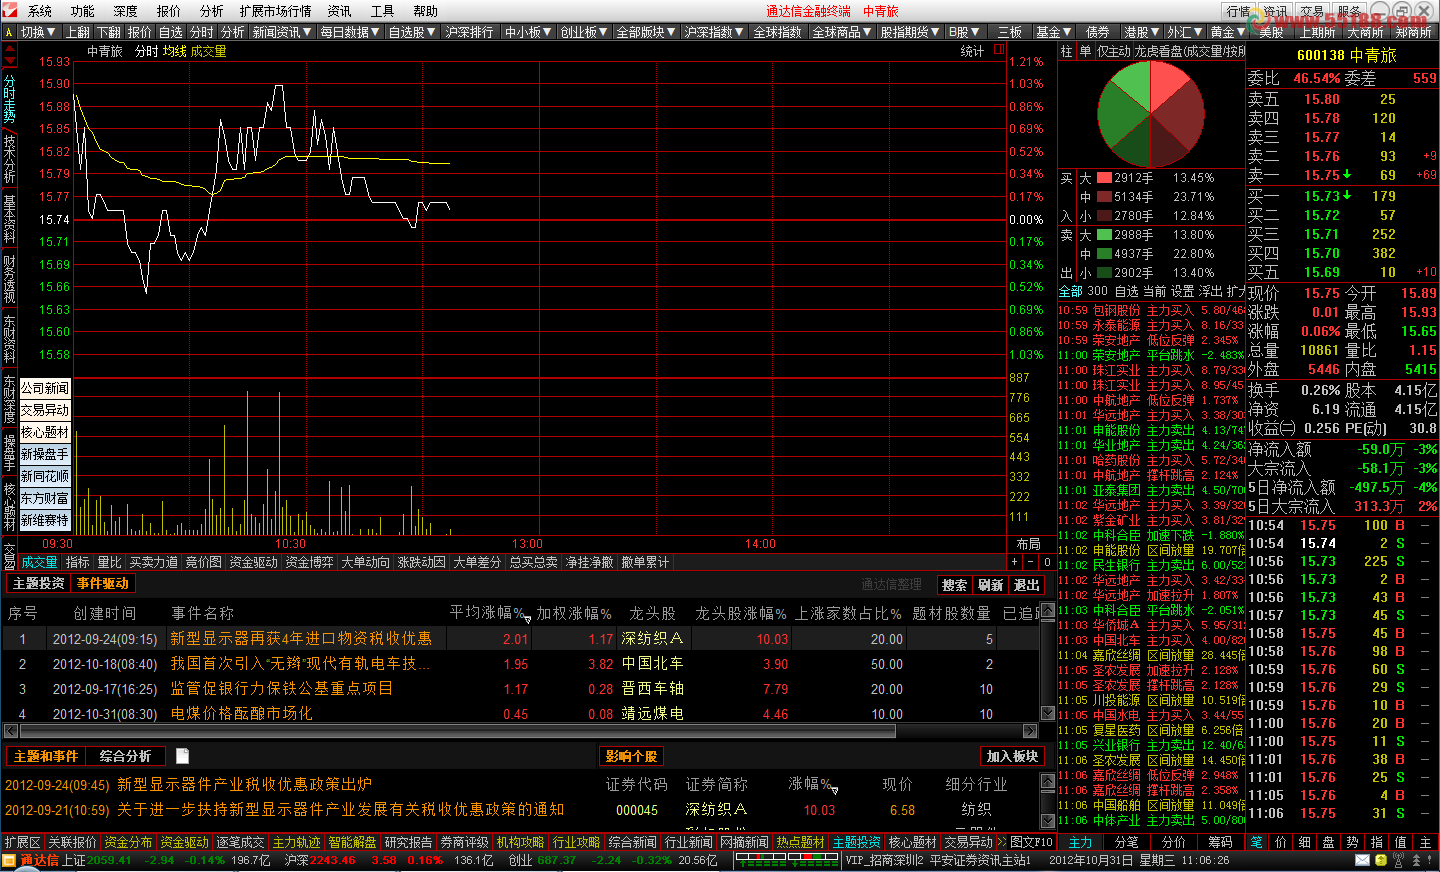Click the 搜索 button
This screenshot has height=872, width=1440.
point(955,585)
